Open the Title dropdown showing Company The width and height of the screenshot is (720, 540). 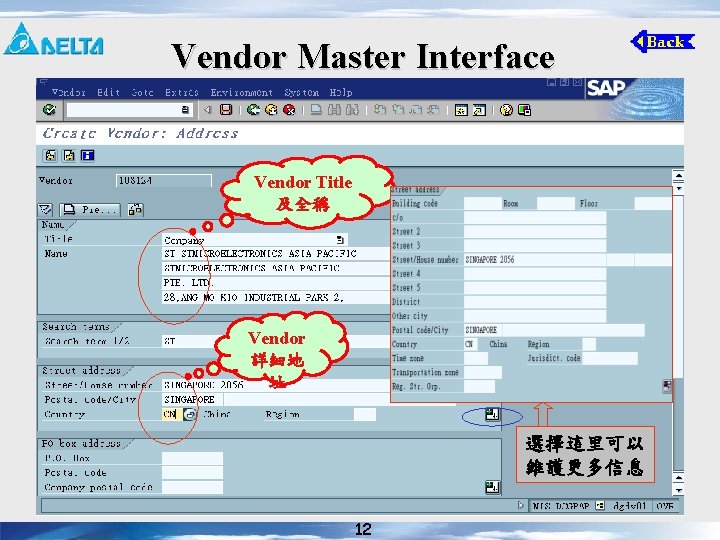point(340,240)
